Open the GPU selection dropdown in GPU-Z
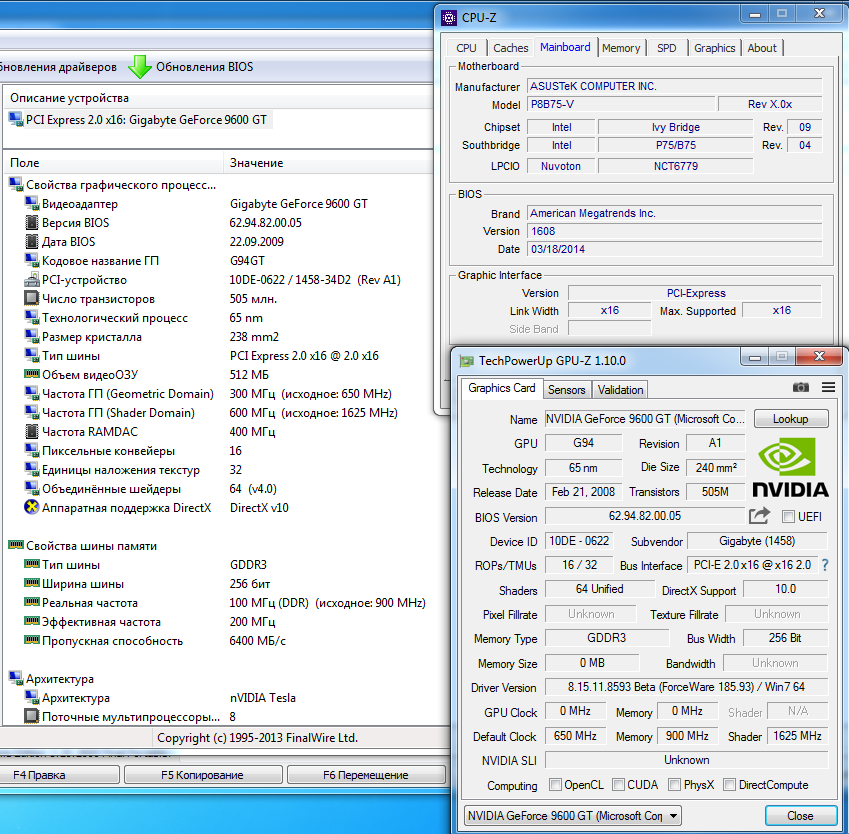 572,816
